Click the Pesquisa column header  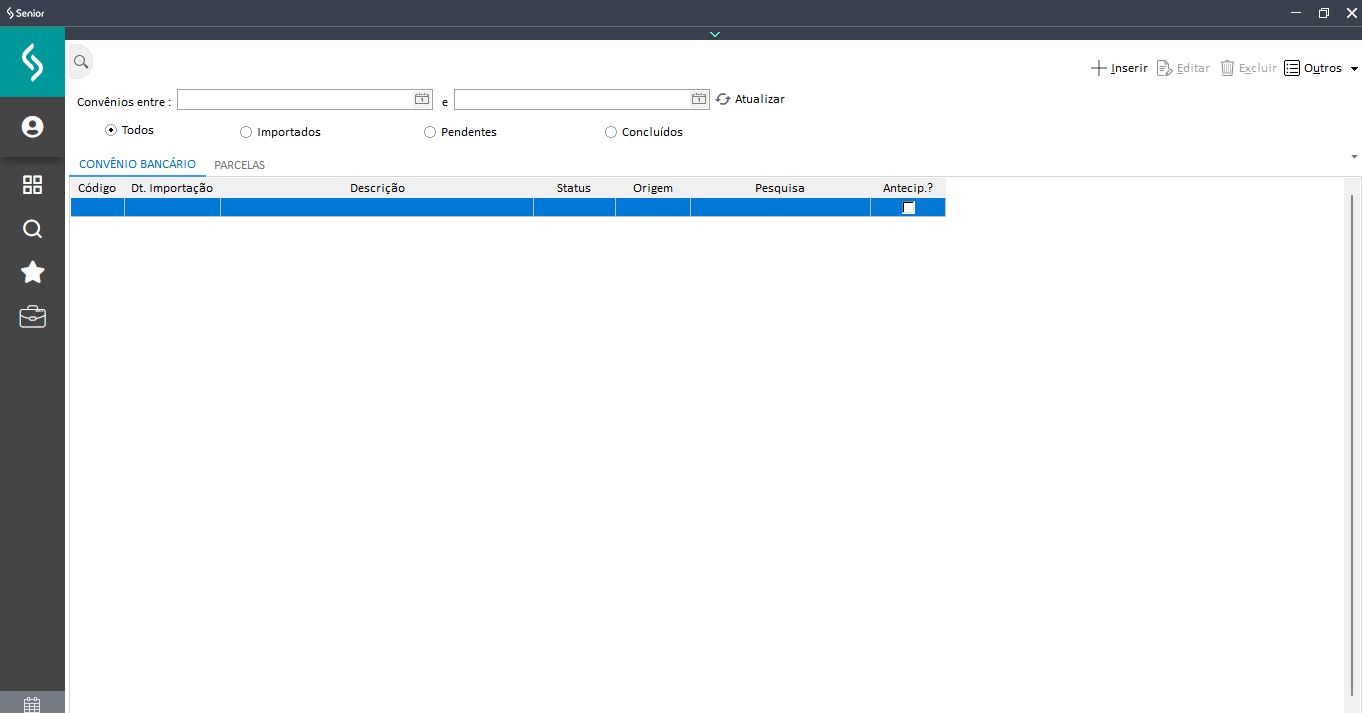pyautogui.click(x=780, y=188)
